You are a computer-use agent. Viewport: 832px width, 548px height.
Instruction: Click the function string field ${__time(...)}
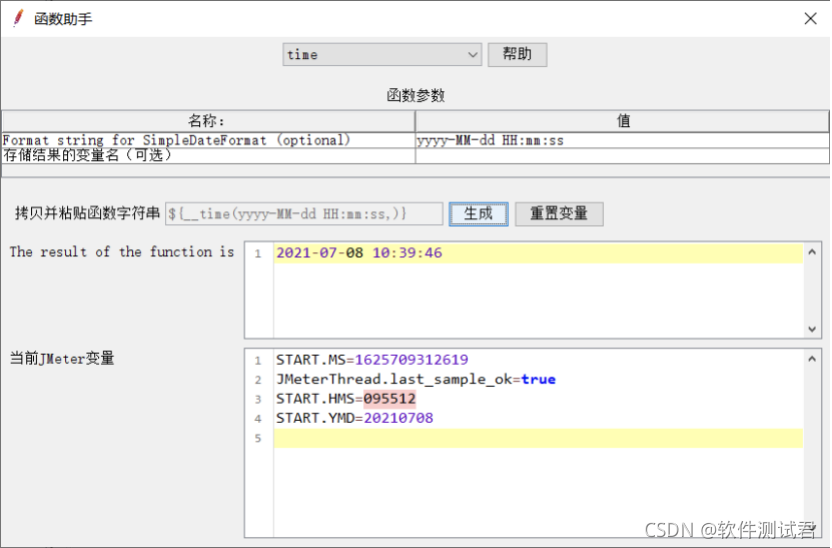(x=304, y=214)
